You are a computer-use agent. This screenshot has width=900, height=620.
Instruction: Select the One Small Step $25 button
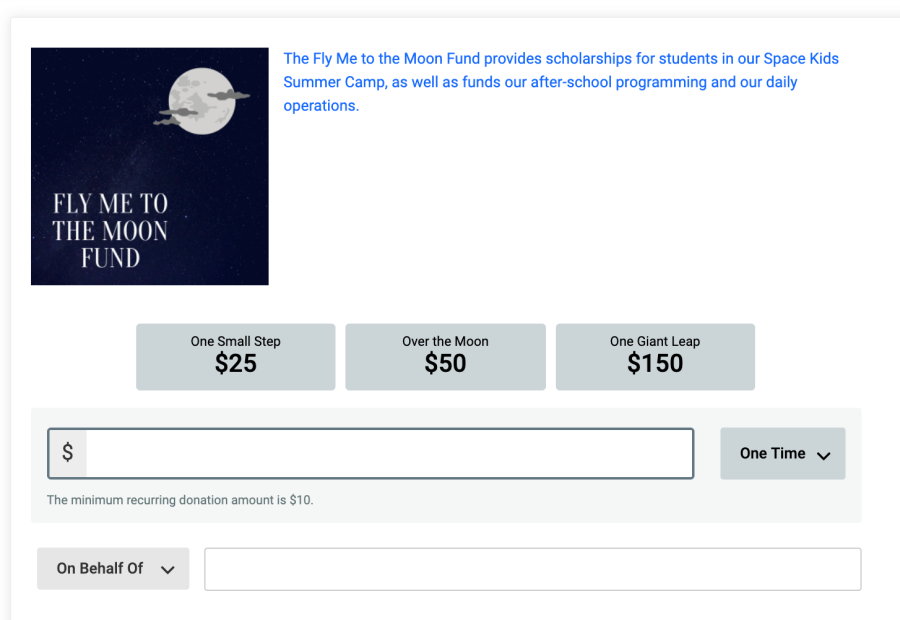[235, 356]
